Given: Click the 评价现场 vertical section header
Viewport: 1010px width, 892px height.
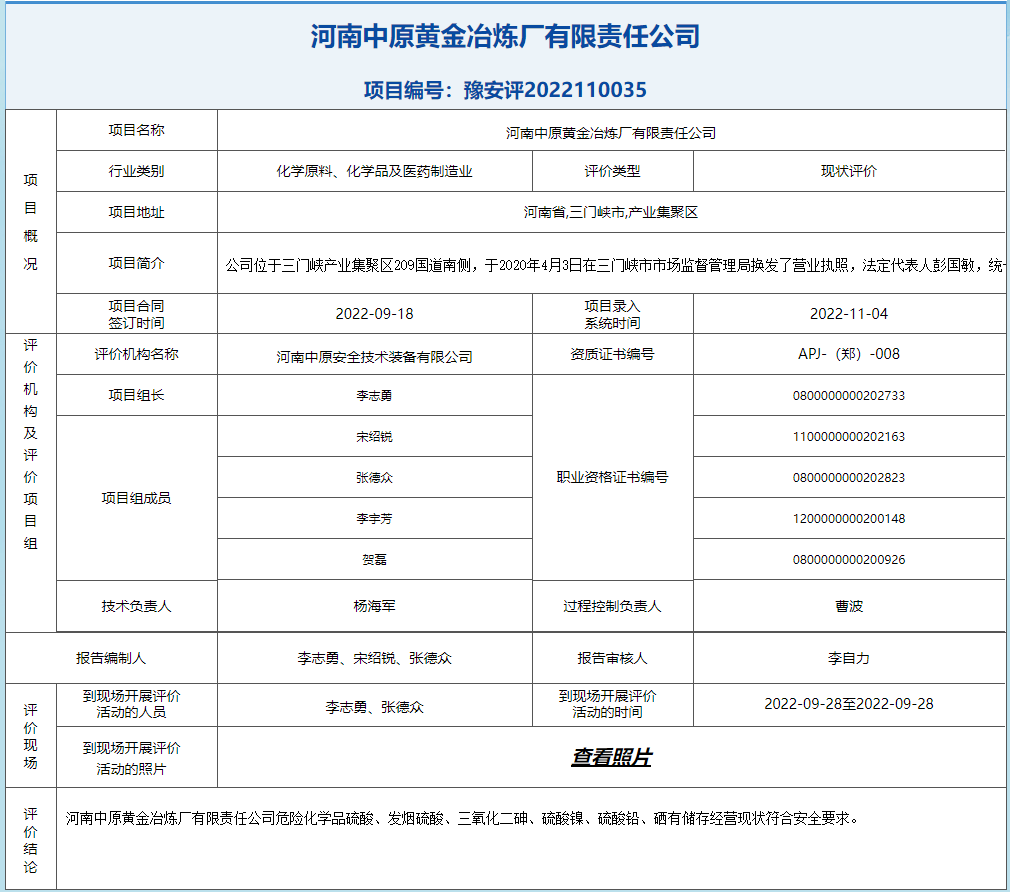Looking at the screenshot, I should point(31,737).
